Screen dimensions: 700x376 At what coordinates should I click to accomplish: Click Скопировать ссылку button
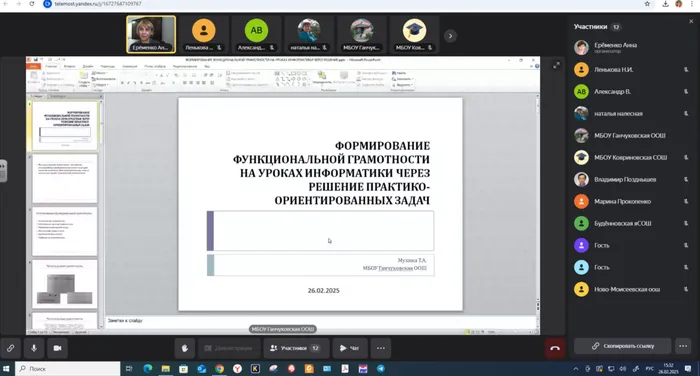(x=623, y=346)
